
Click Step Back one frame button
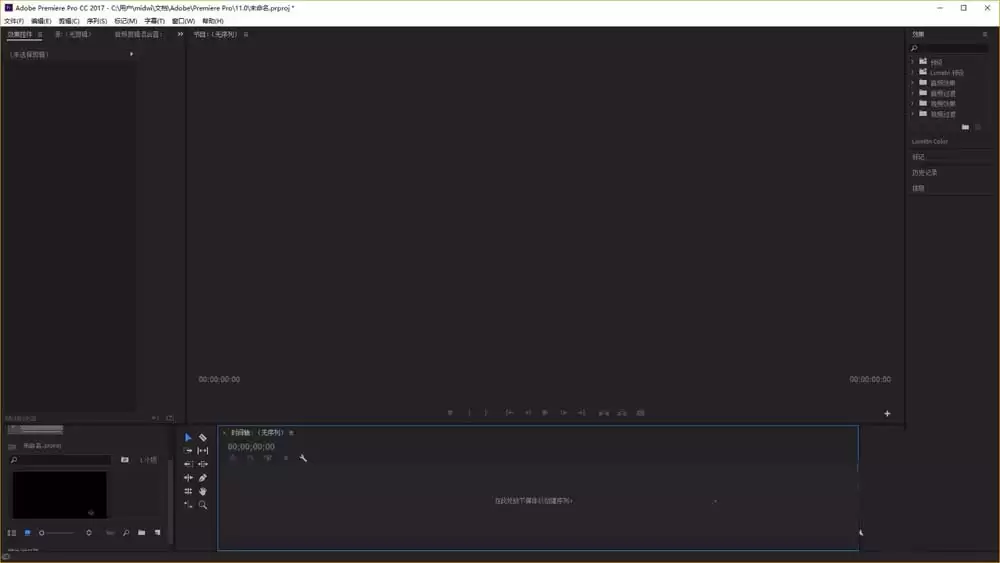click(x=527, y=413)
